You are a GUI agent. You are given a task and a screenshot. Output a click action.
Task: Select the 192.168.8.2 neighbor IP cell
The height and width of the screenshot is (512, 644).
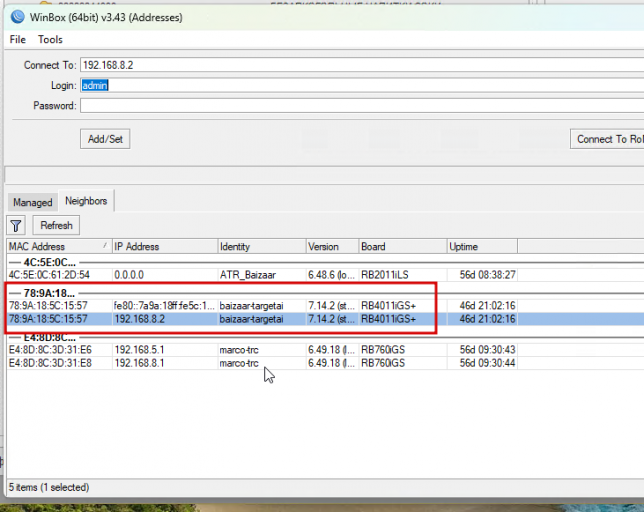pos(140,319)
